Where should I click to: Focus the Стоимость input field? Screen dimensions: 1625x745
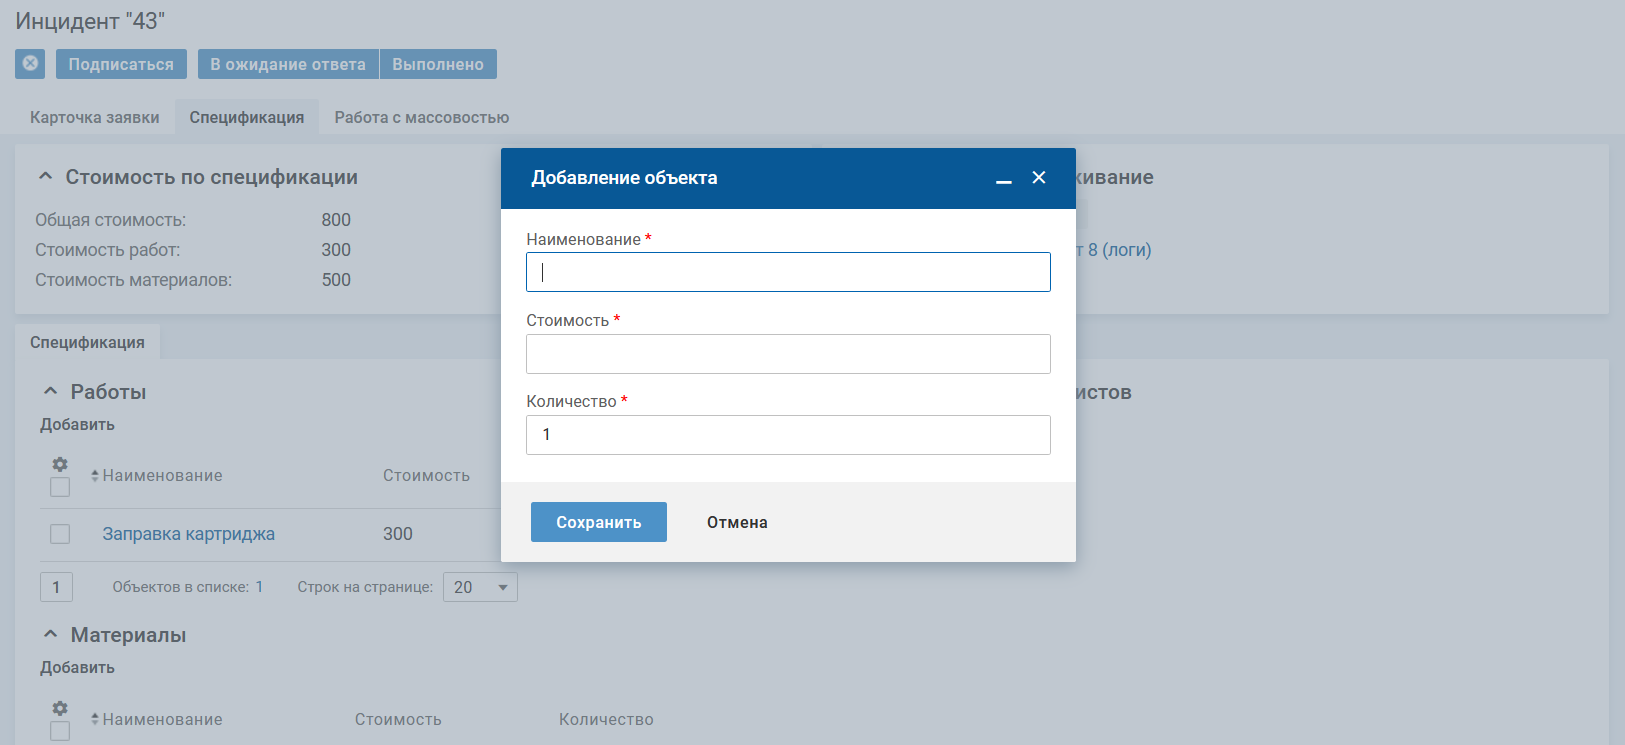(x=788, y=354)
